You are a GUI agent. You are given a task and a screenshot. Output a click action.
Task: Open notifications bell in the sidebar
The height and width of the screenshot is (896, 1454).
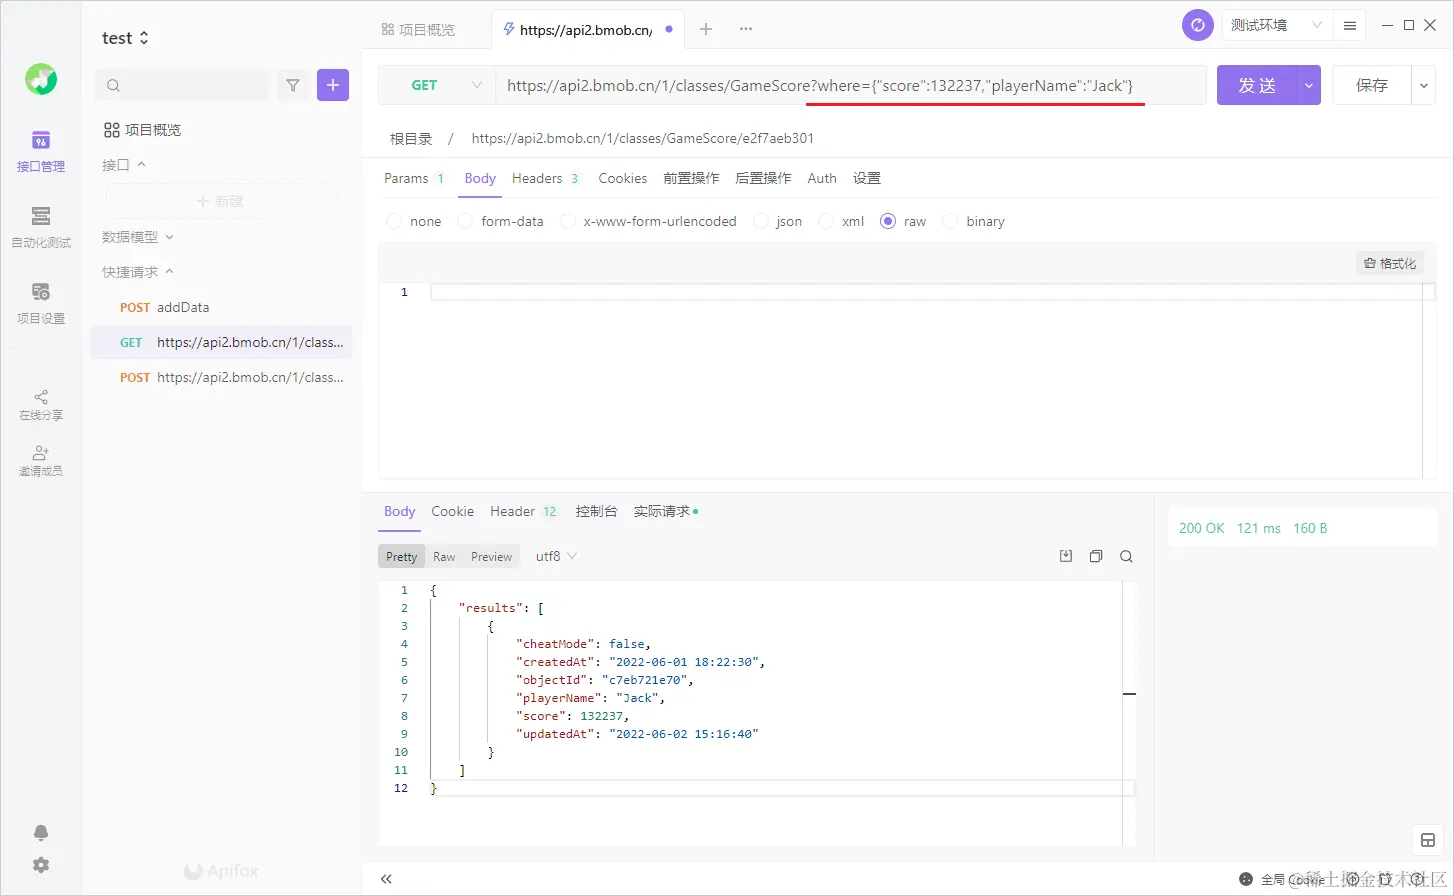tap(41, 833)
